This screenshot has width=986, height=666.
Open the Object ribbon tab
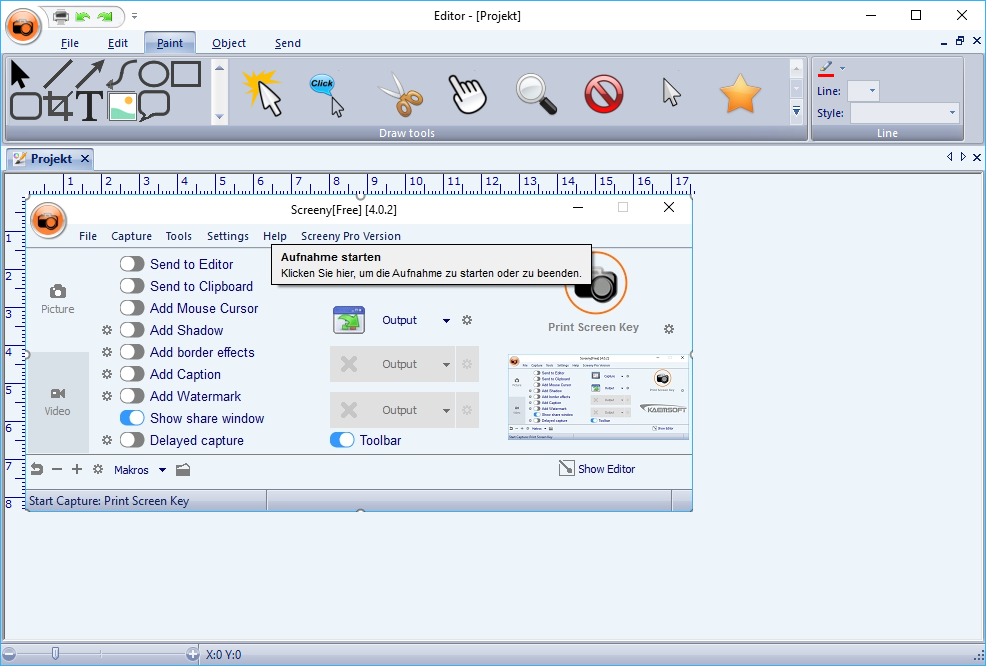[229, 43]
